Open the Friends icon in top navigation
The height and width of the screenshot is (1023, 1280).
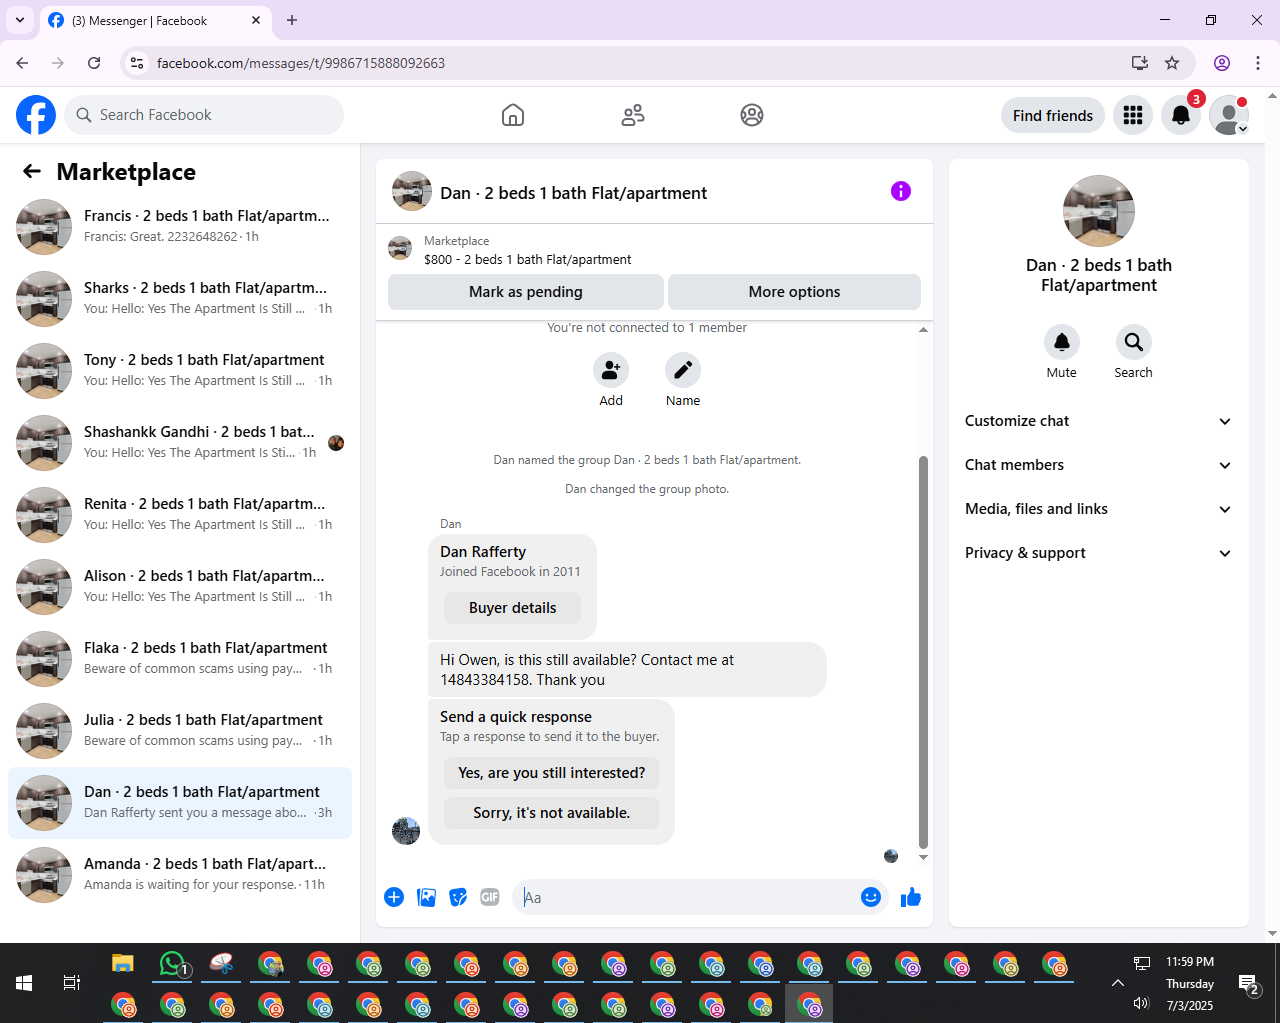click(633, 115)
